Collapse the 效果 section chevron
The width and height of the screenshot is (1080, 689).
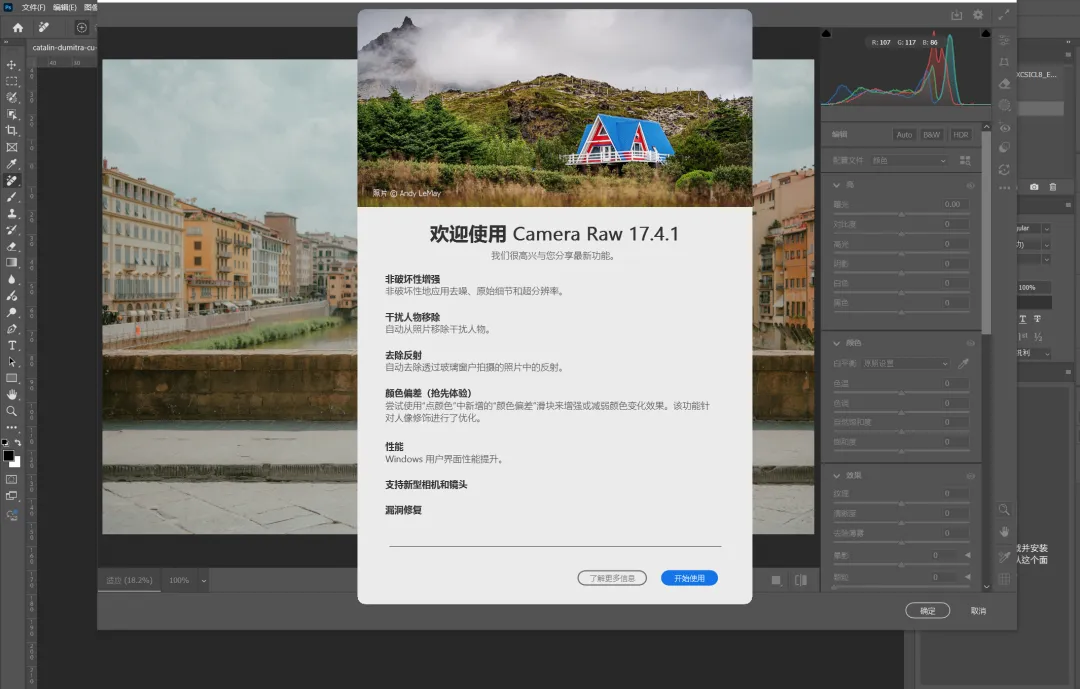(837, 476)
